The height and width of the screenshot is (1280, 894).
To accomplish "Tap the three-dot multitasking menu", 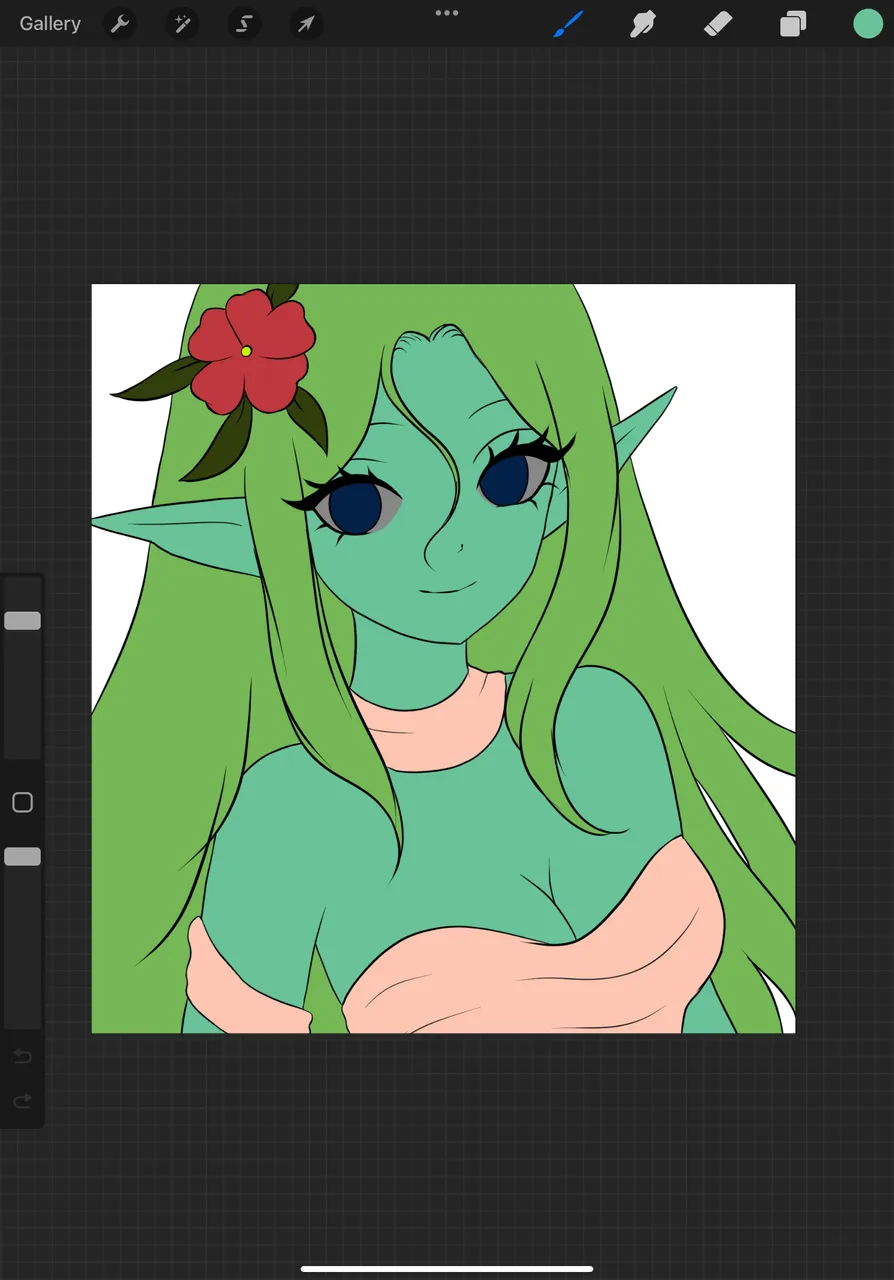I will tap(447, 13).
